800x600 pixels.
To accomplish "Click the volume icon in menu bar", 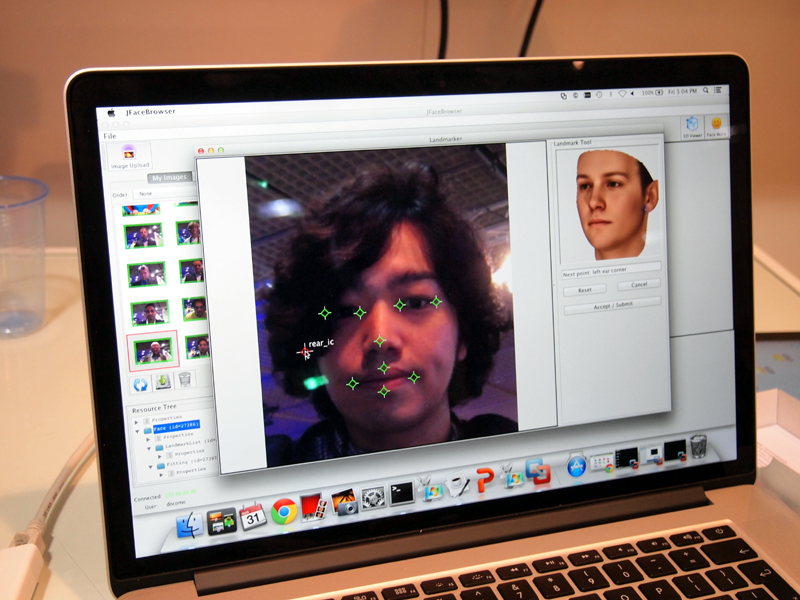I will click(x=633, y=93).
